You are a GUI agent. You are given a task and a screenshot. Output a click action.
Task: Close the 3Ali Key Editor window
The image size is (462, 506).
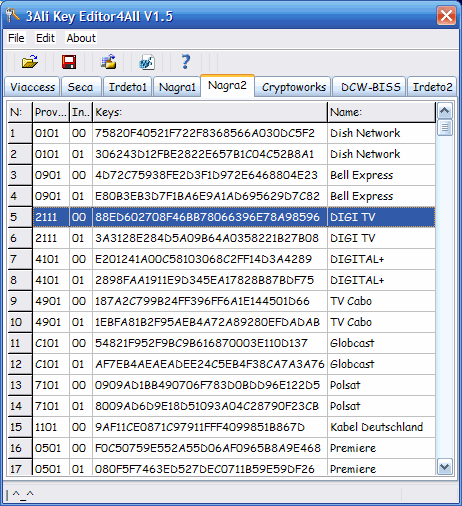446,15
